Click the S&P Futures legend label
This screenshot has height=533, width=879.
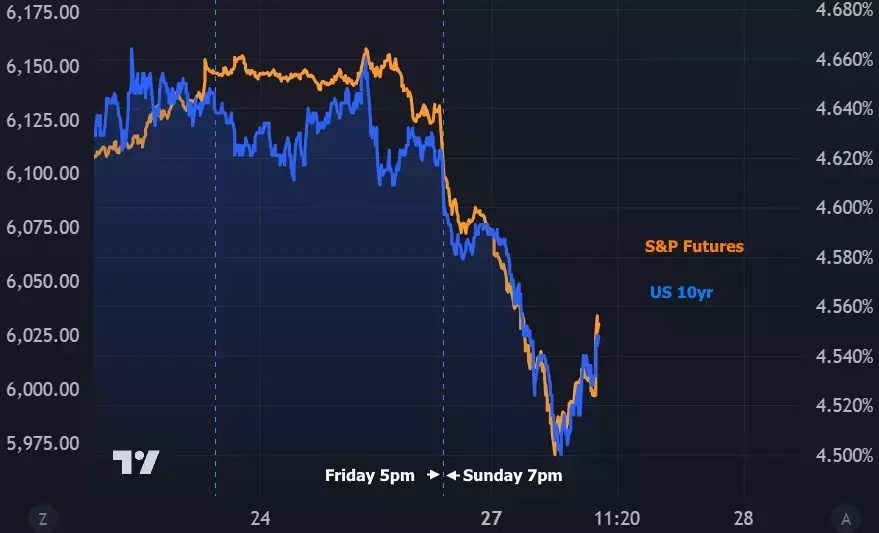tap(694, 246)
